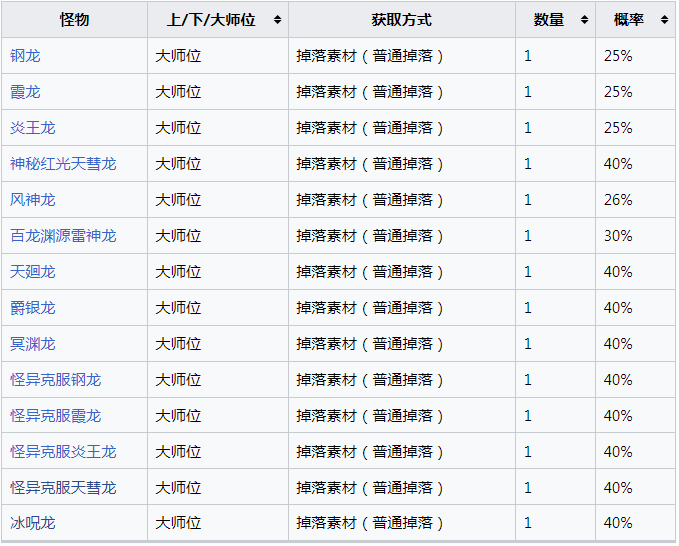Viewport: 679px width, 546px height.
Task: Open the 风神龙 monster link
Action: [x=33, y=200]
